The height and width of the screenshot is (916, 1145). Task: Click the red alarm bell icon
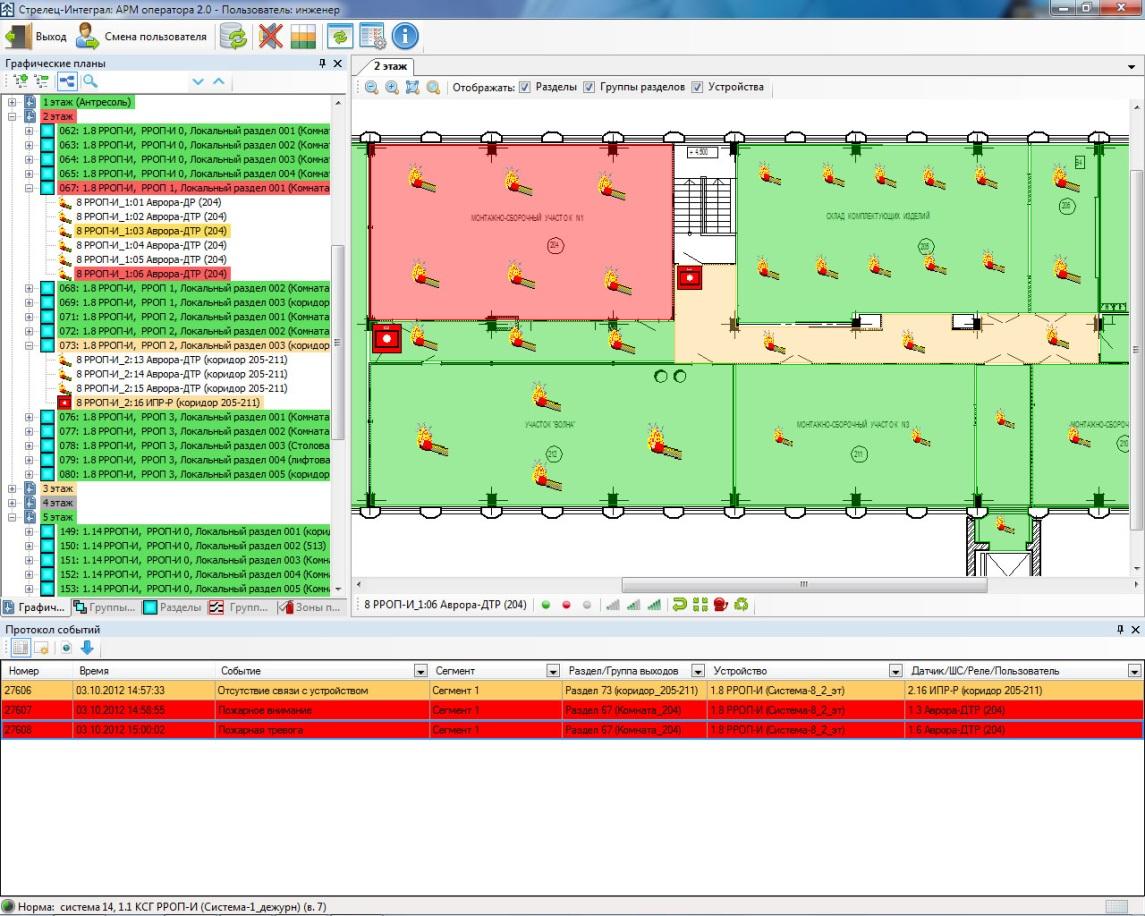pos(721,604)
